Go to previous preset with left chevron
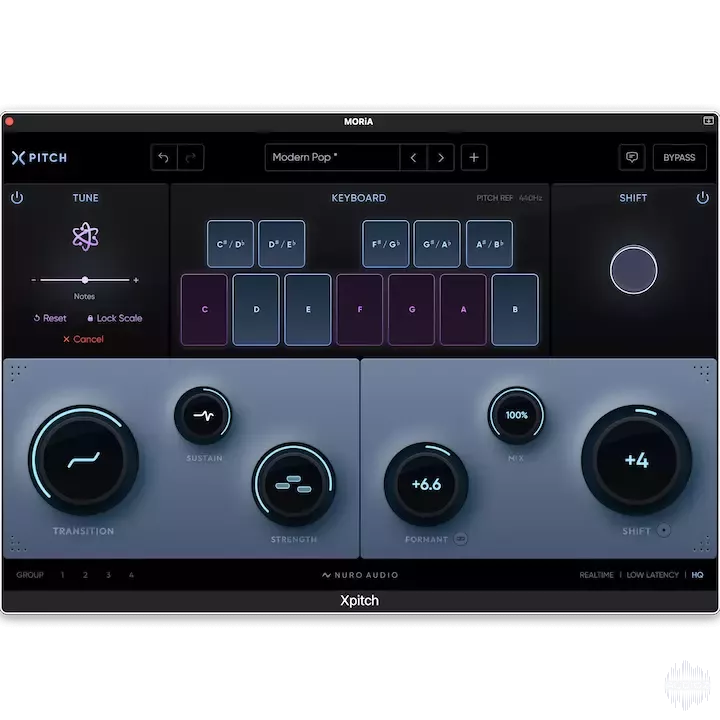The image size is (720, 720). [x=413, y=158]
